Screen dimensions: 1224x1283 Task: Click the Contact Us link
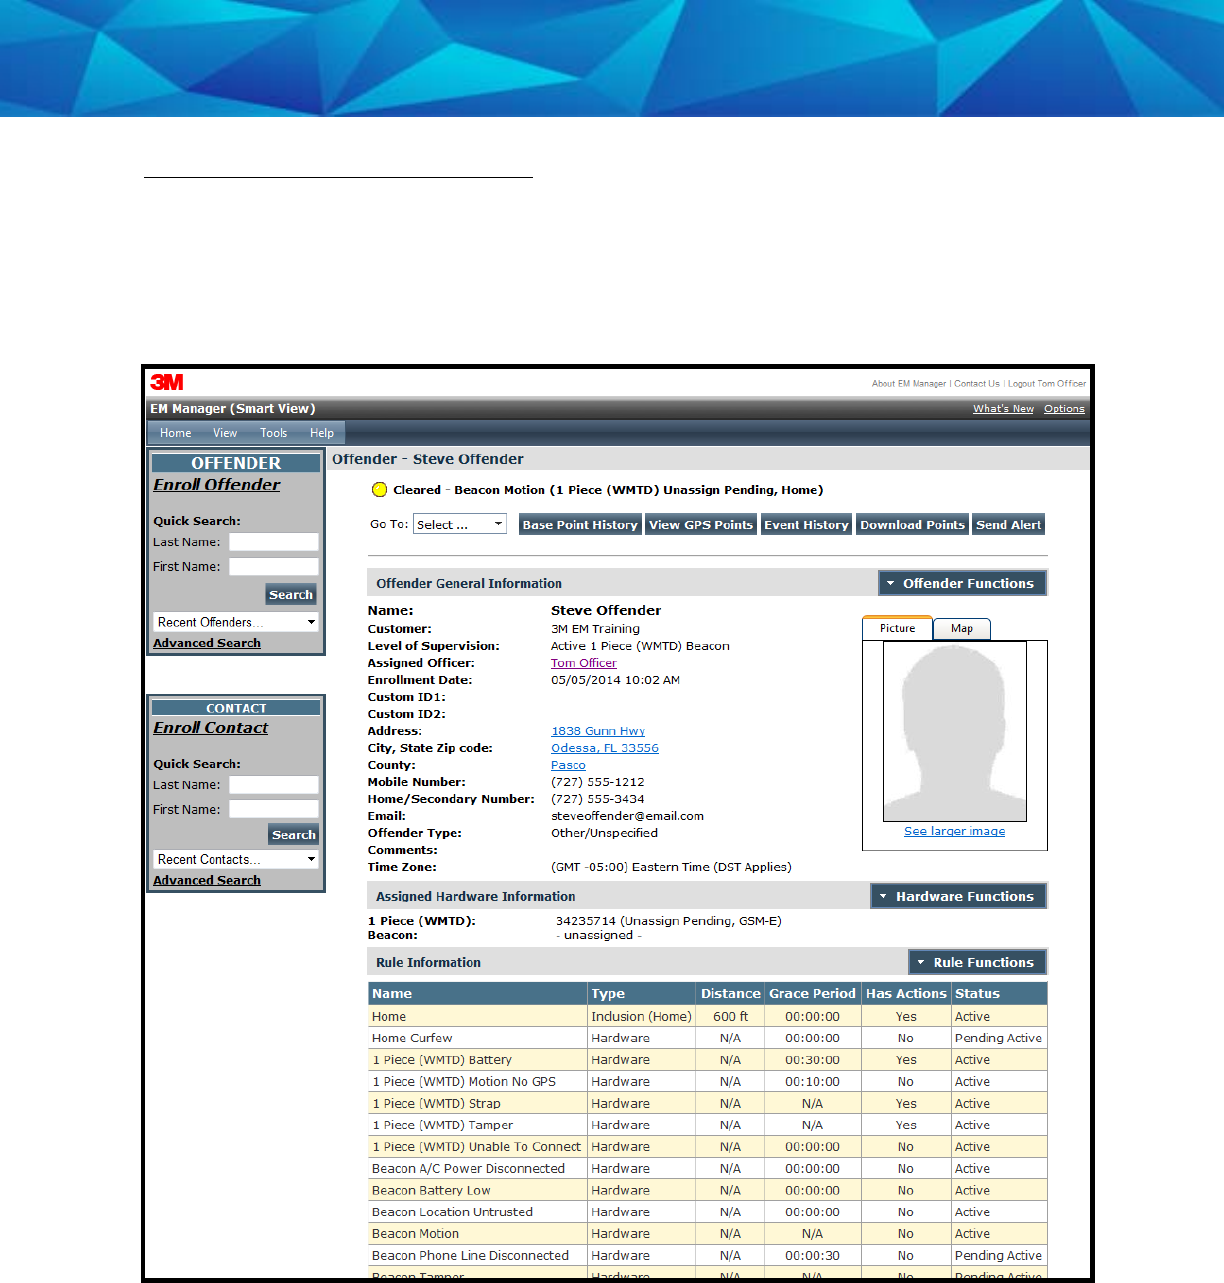(977, 383)
